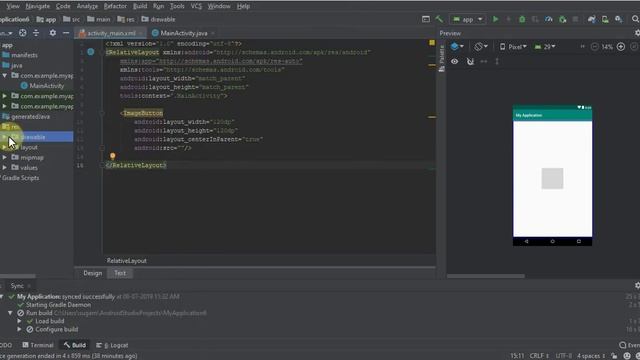
Task: Run the app with the green play button
Action: point(495,19)
